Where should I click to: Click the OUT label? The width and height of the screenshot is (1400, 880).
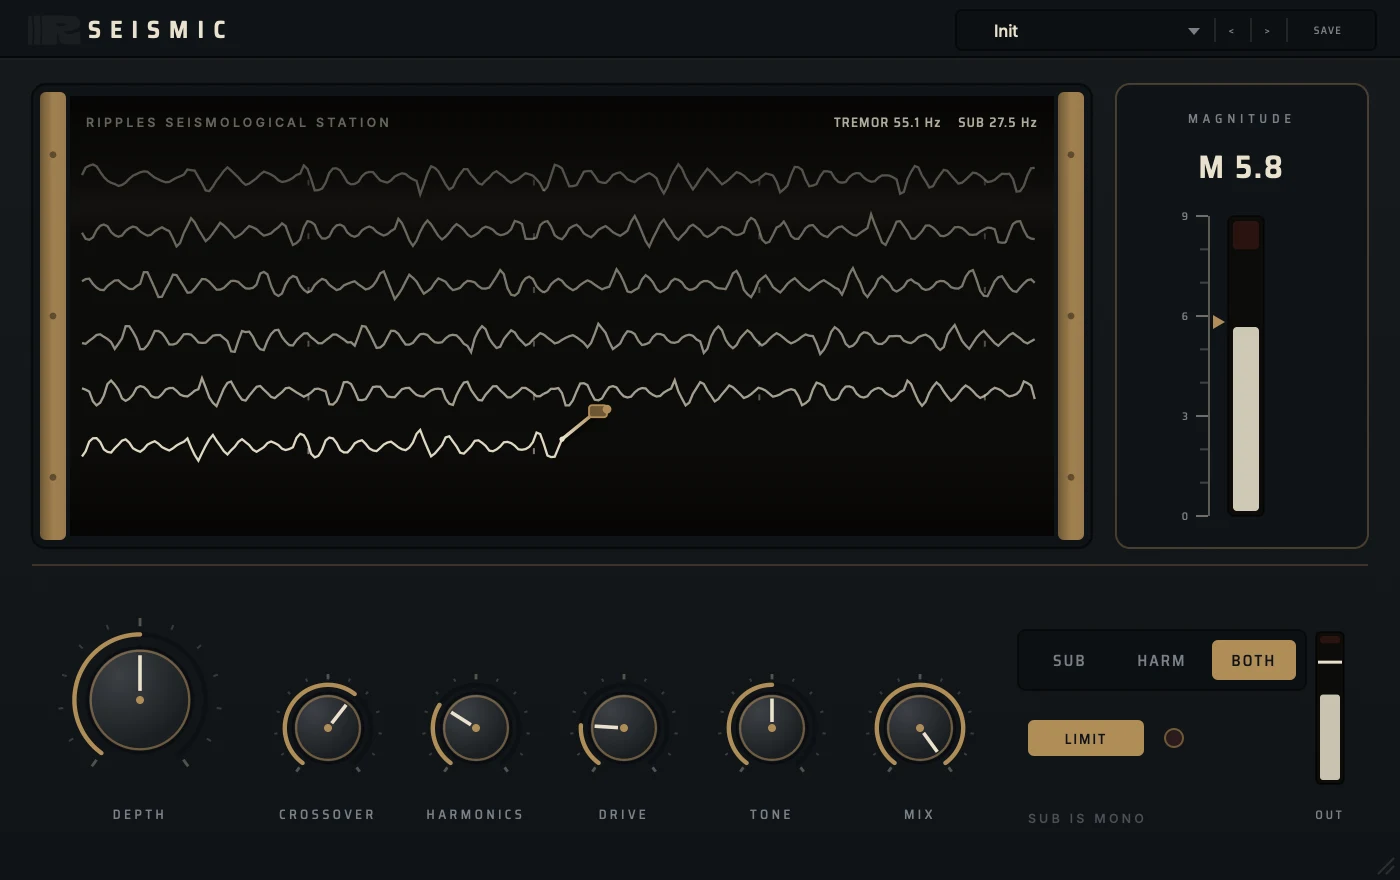(1329, 814)
